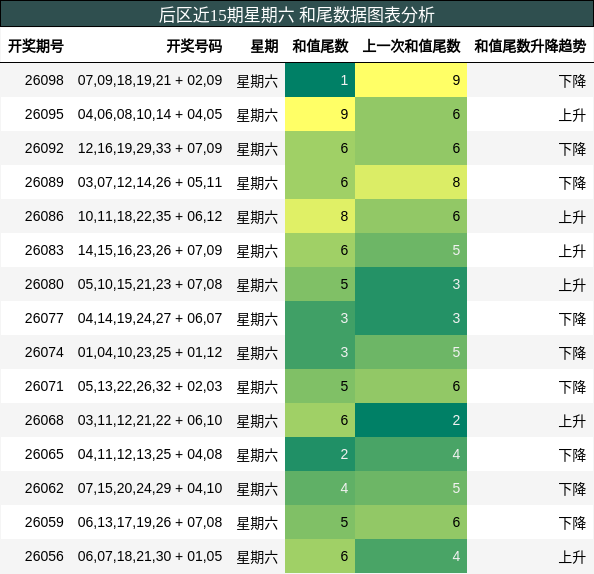594x574 pixels.
Task: Click 上一次和值尾数 cell 3 in row 26080
Action: point(411,284)
